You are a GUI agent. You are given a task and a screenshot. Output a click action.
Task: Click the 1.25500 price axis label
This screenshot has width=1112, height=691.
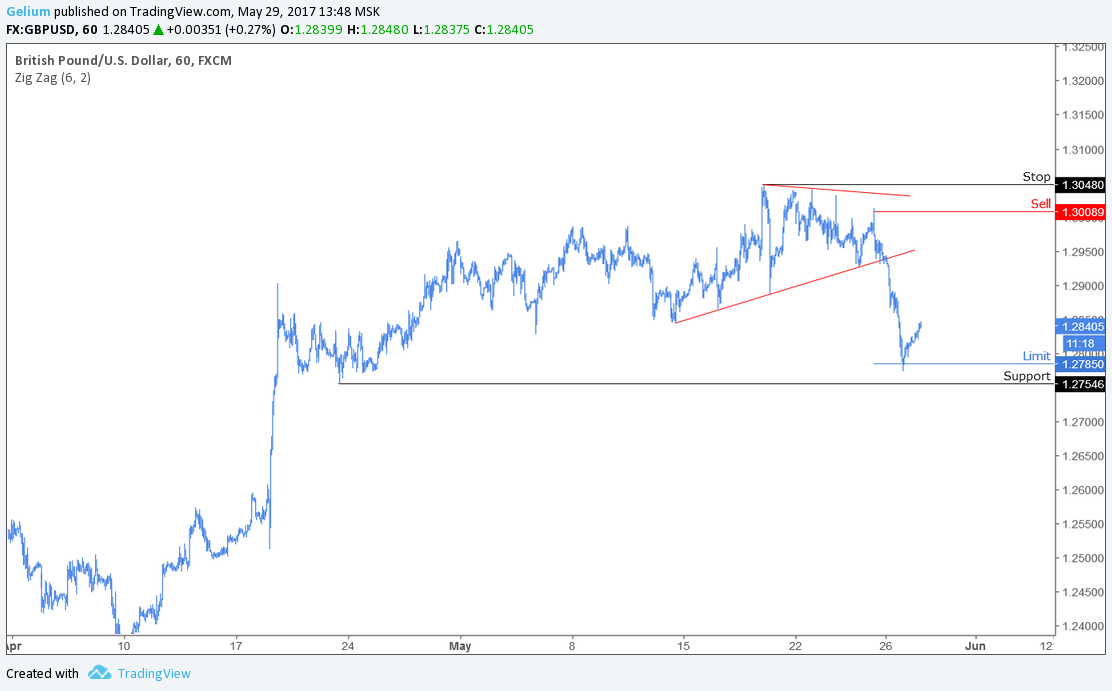[x=1083, y=524]
